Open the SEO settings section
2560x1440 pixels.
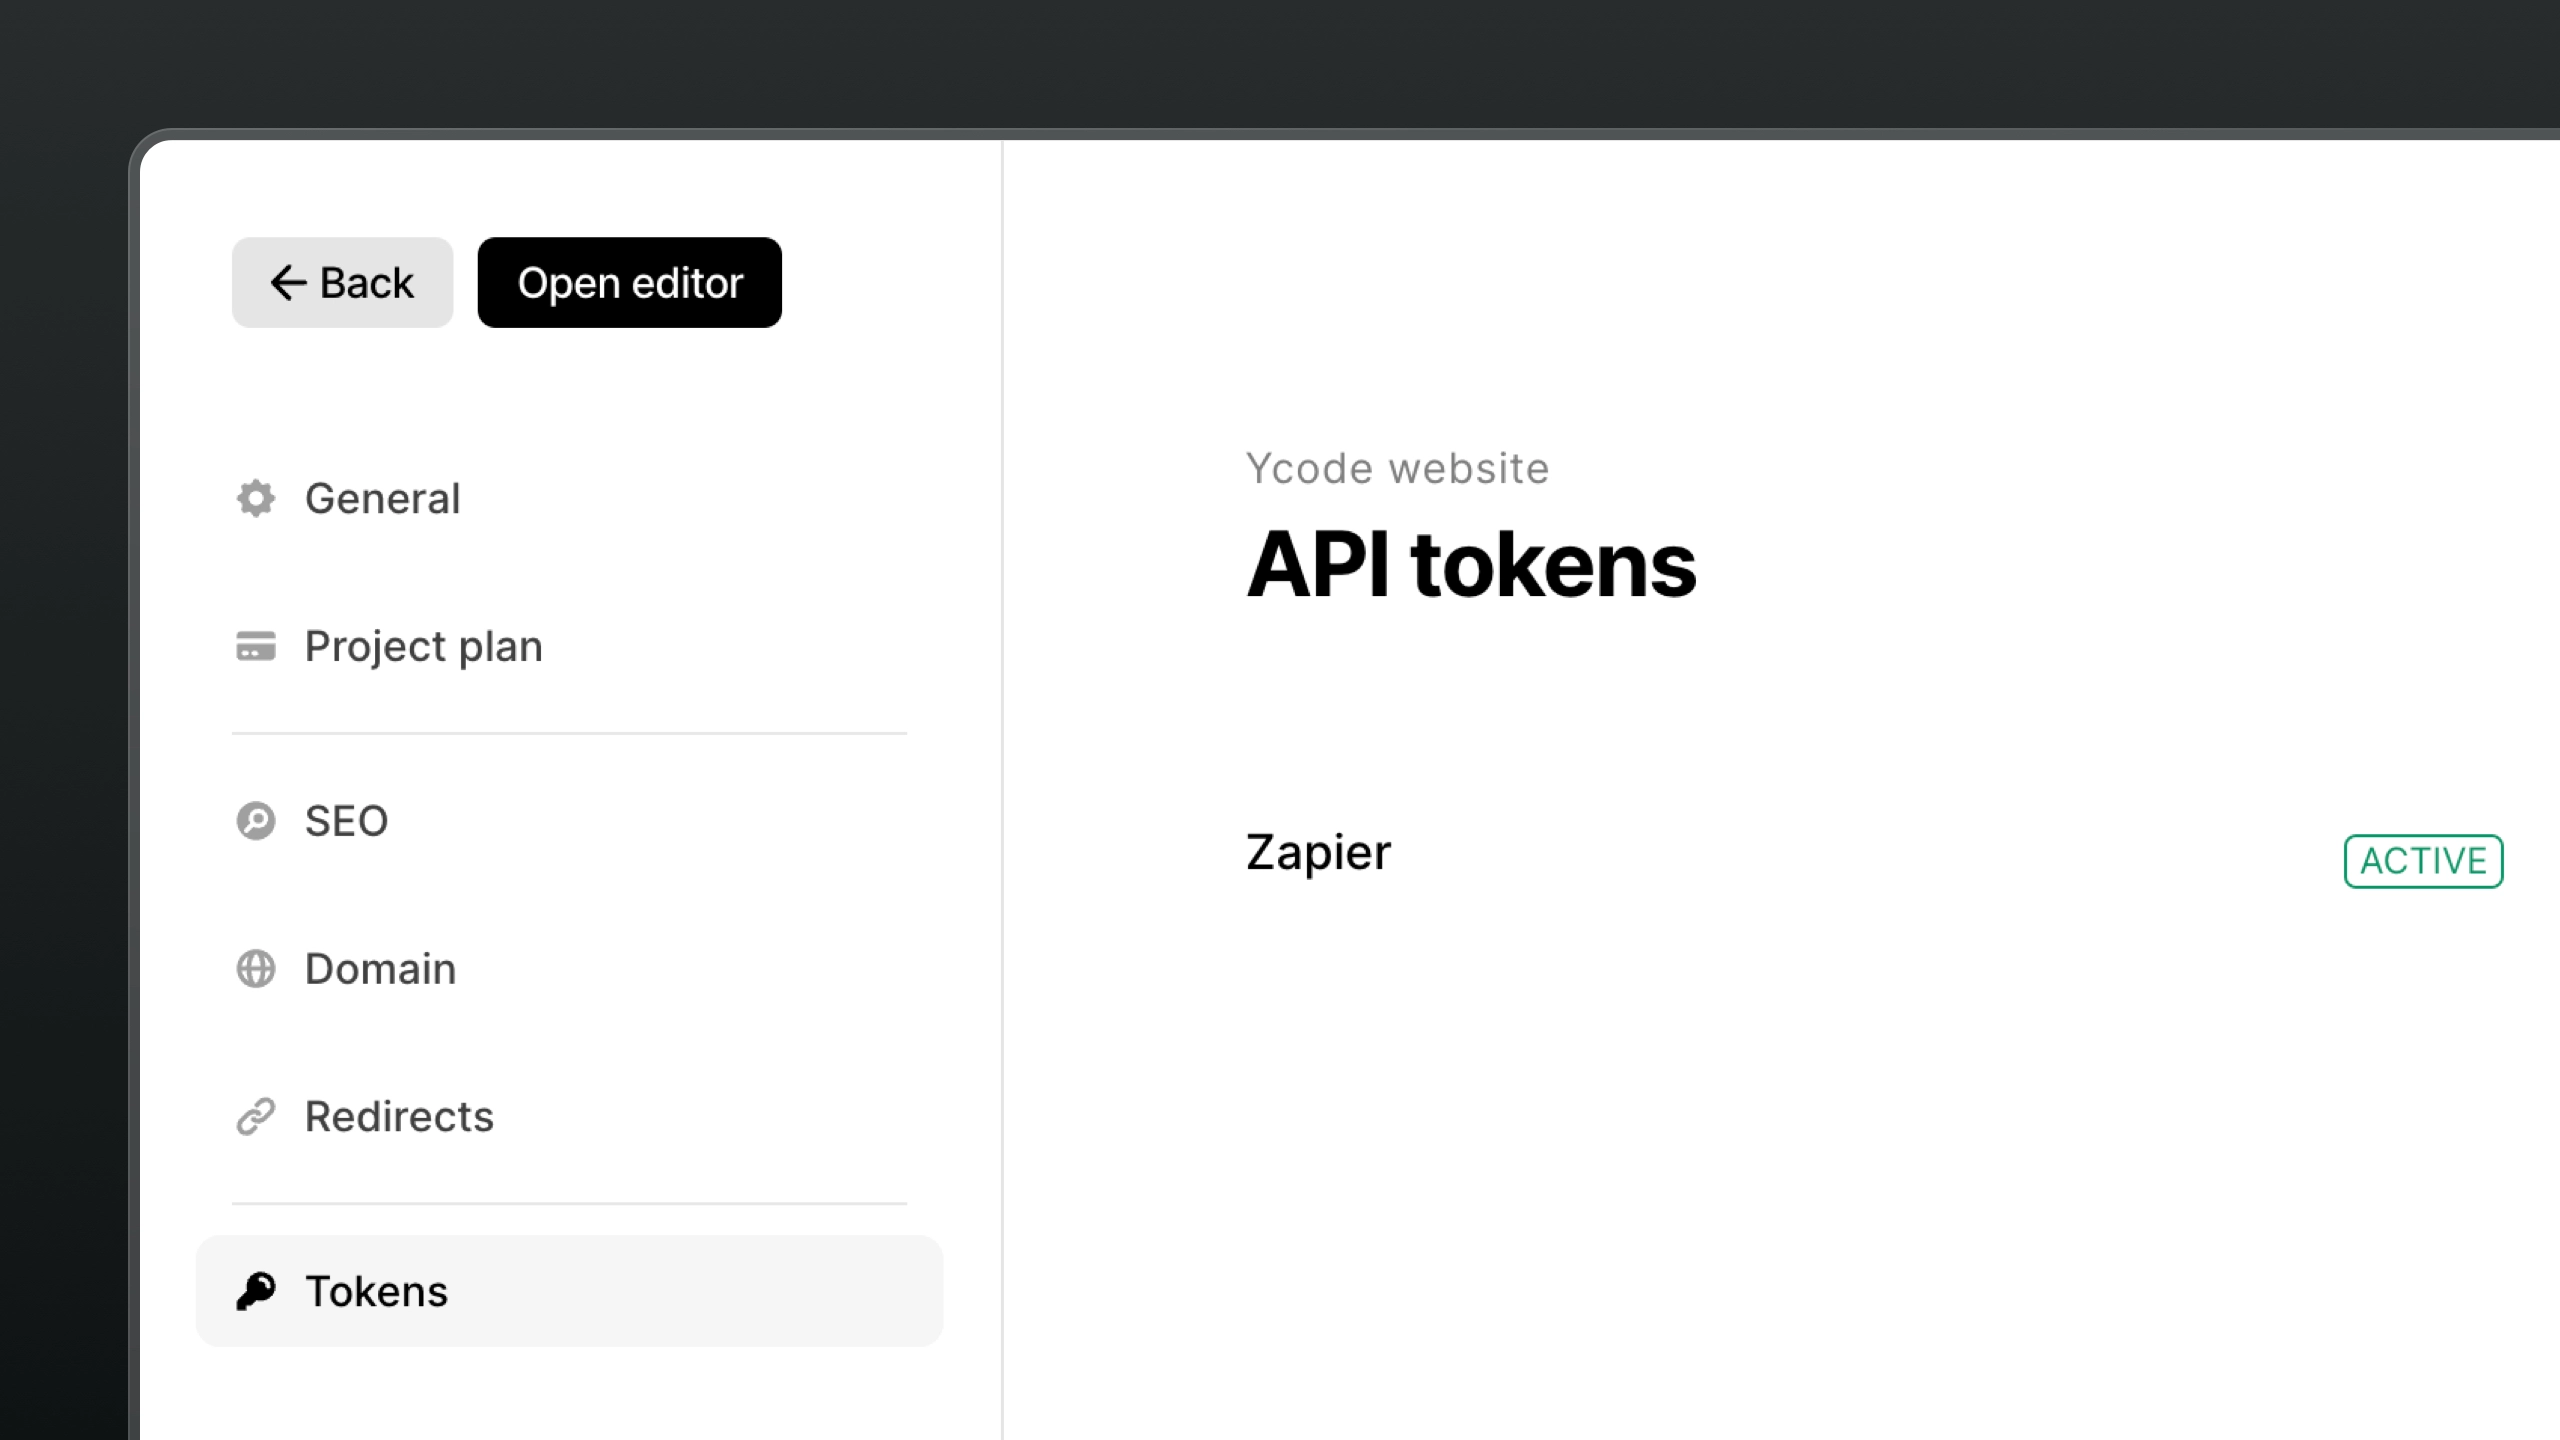coord(346,820)
